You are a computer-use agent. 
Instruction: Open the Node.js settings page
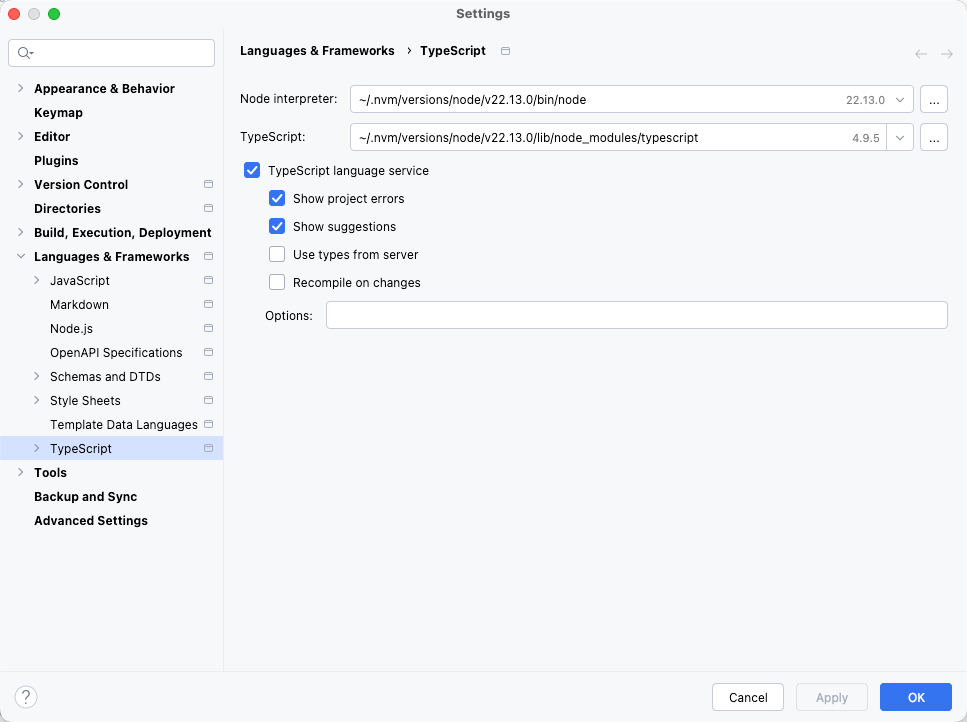[71, 329]
